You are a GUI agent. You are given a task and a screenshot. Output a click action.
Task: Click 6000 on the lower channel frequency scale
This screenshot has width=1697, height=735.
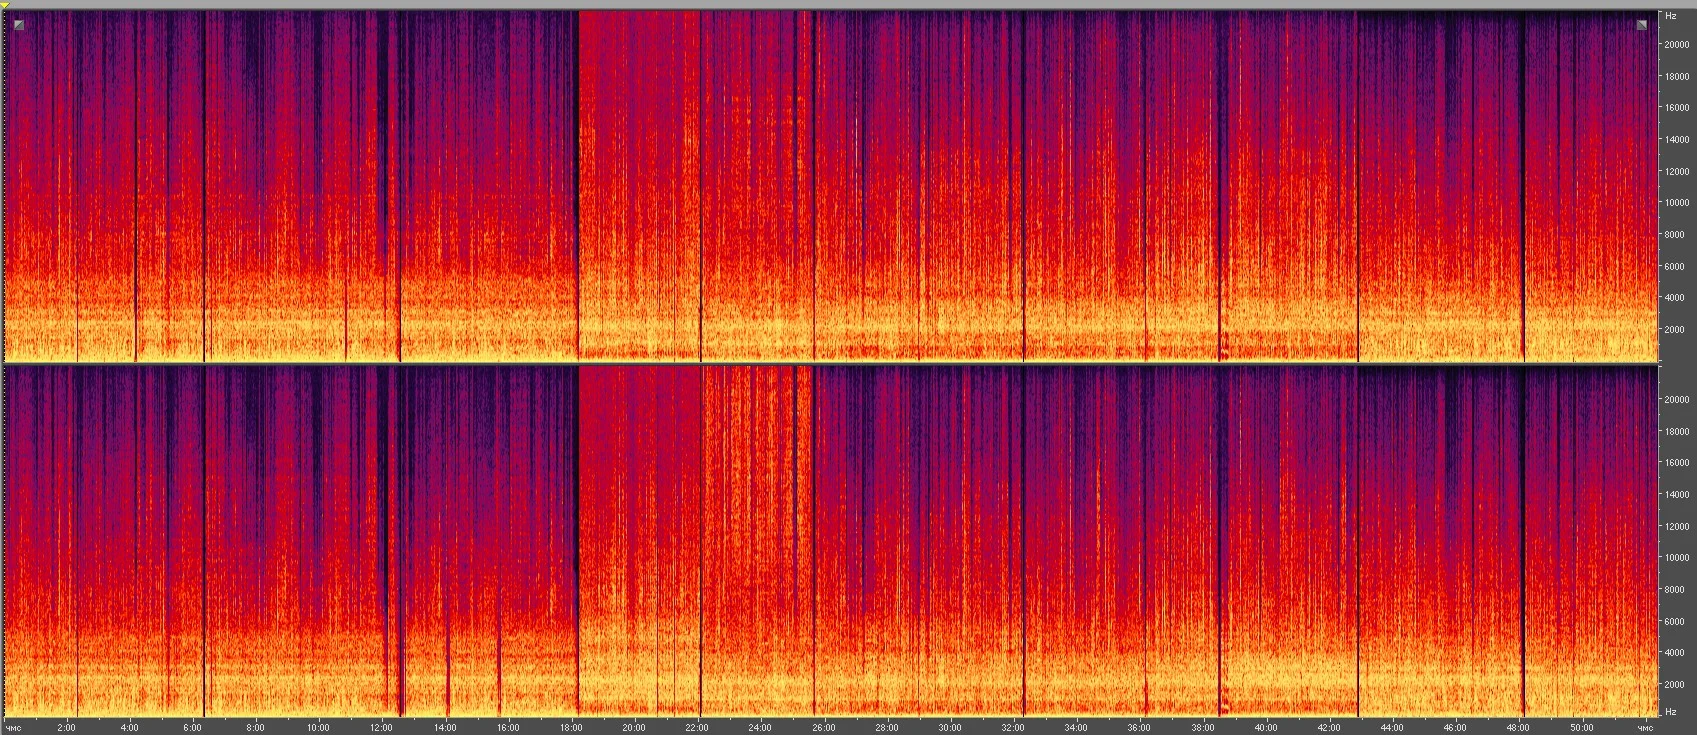(1675, 621)
